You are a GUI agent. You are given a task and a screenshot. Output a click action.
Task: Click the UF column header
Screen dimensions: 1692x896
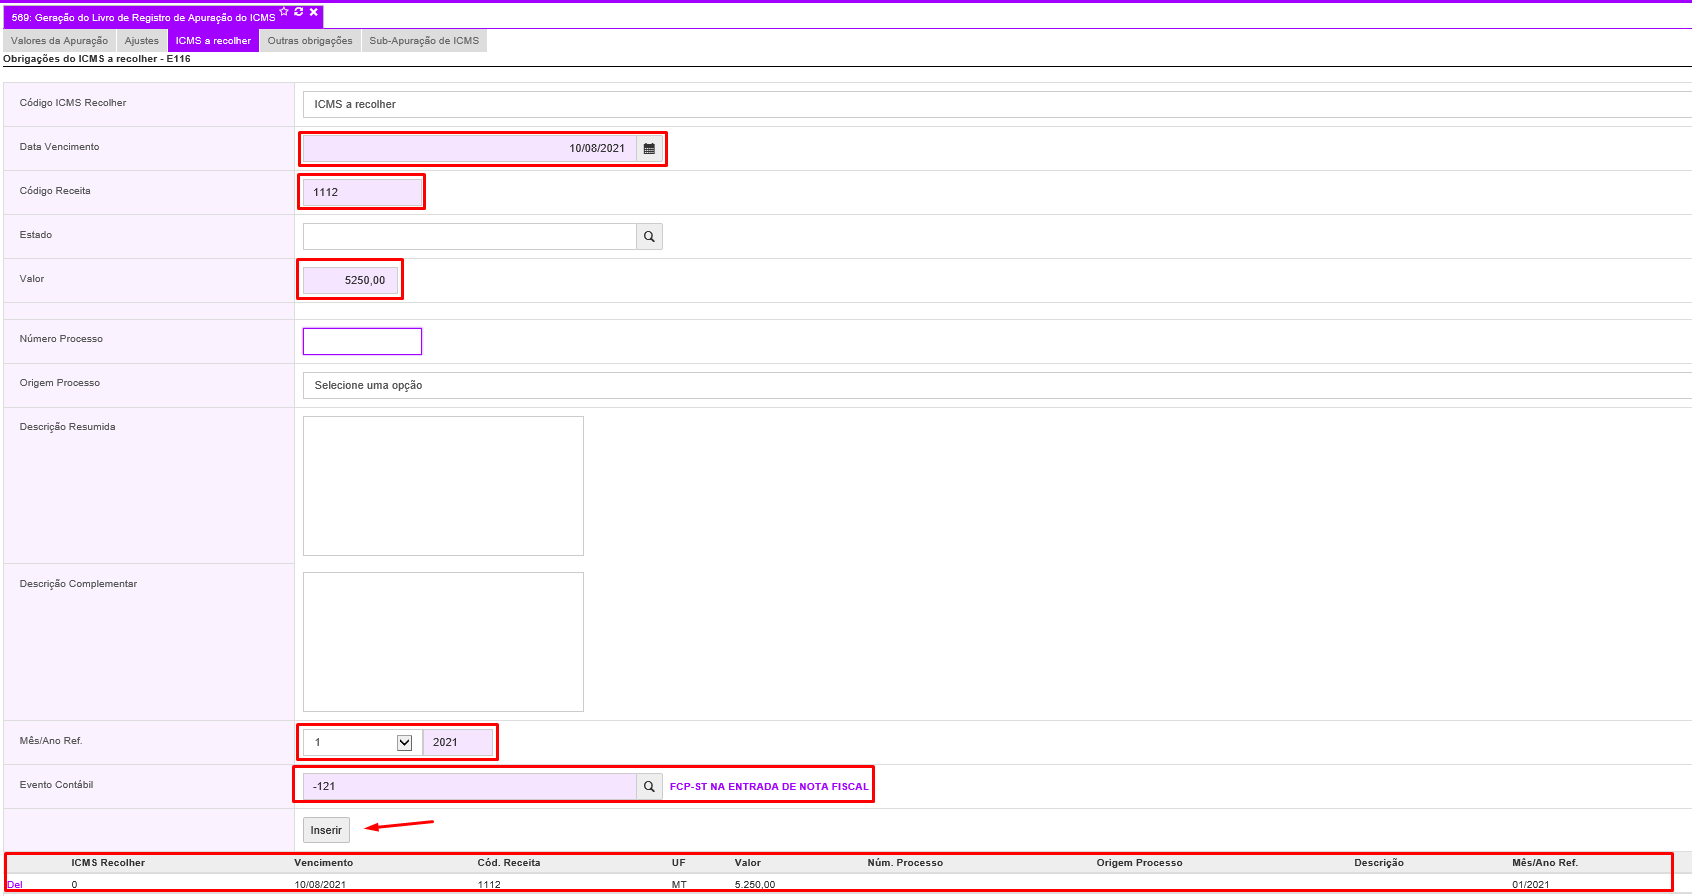(679, 863)
